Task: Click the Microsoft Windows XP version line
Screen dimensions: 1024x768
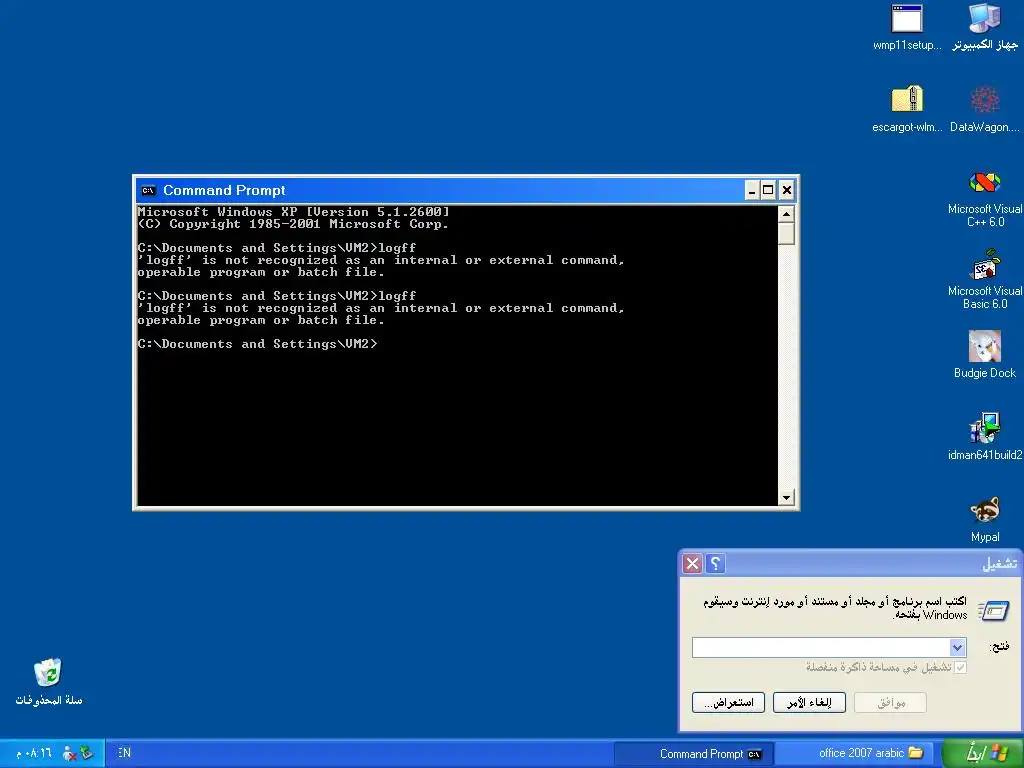Action: coord(293,212)
